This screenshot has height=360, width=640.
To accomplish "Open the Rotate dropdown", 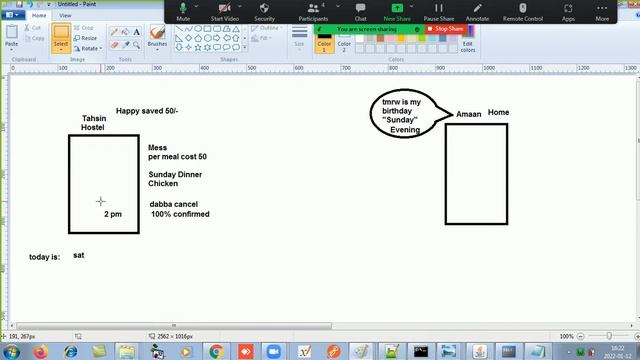I will [88, 48].
